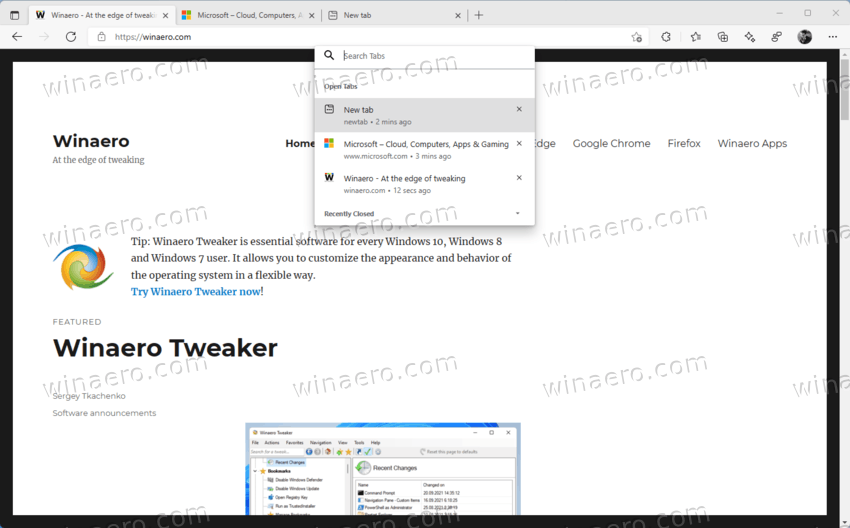Image resolution: width=850 pixels, height=528 pixels.
Task: Close the Winaero browser tab
Action: click(165, 16)
